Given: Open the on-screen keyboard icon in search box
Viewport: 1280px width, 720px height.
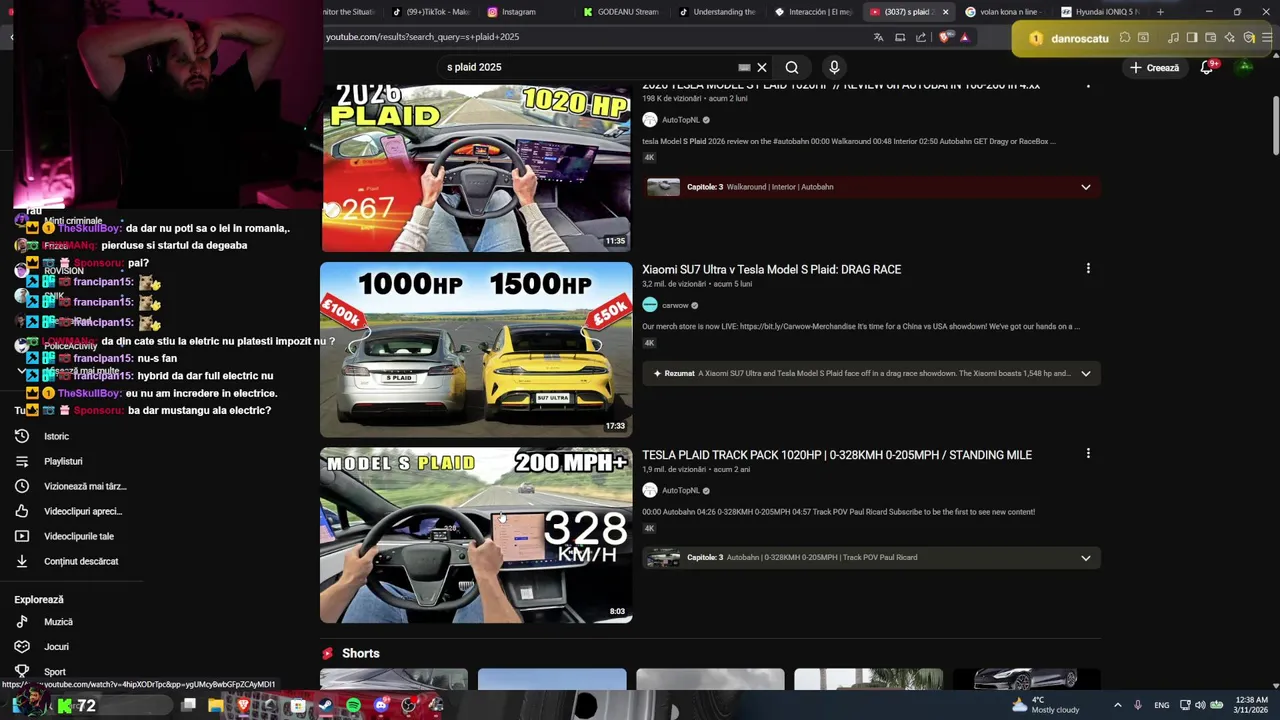Looking at the screenshot, I should pyautogui.click(x=744, y=67).
